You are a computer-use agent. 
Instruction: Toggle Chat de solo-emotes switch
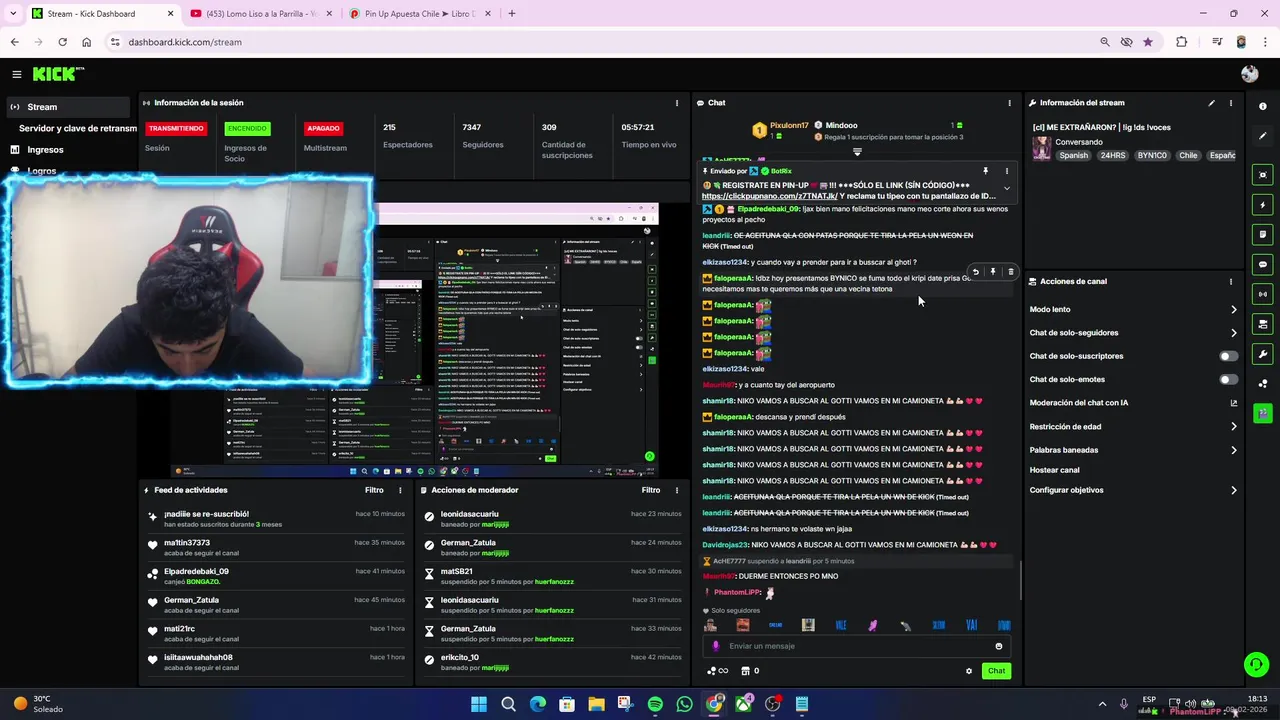(1228, 380)
